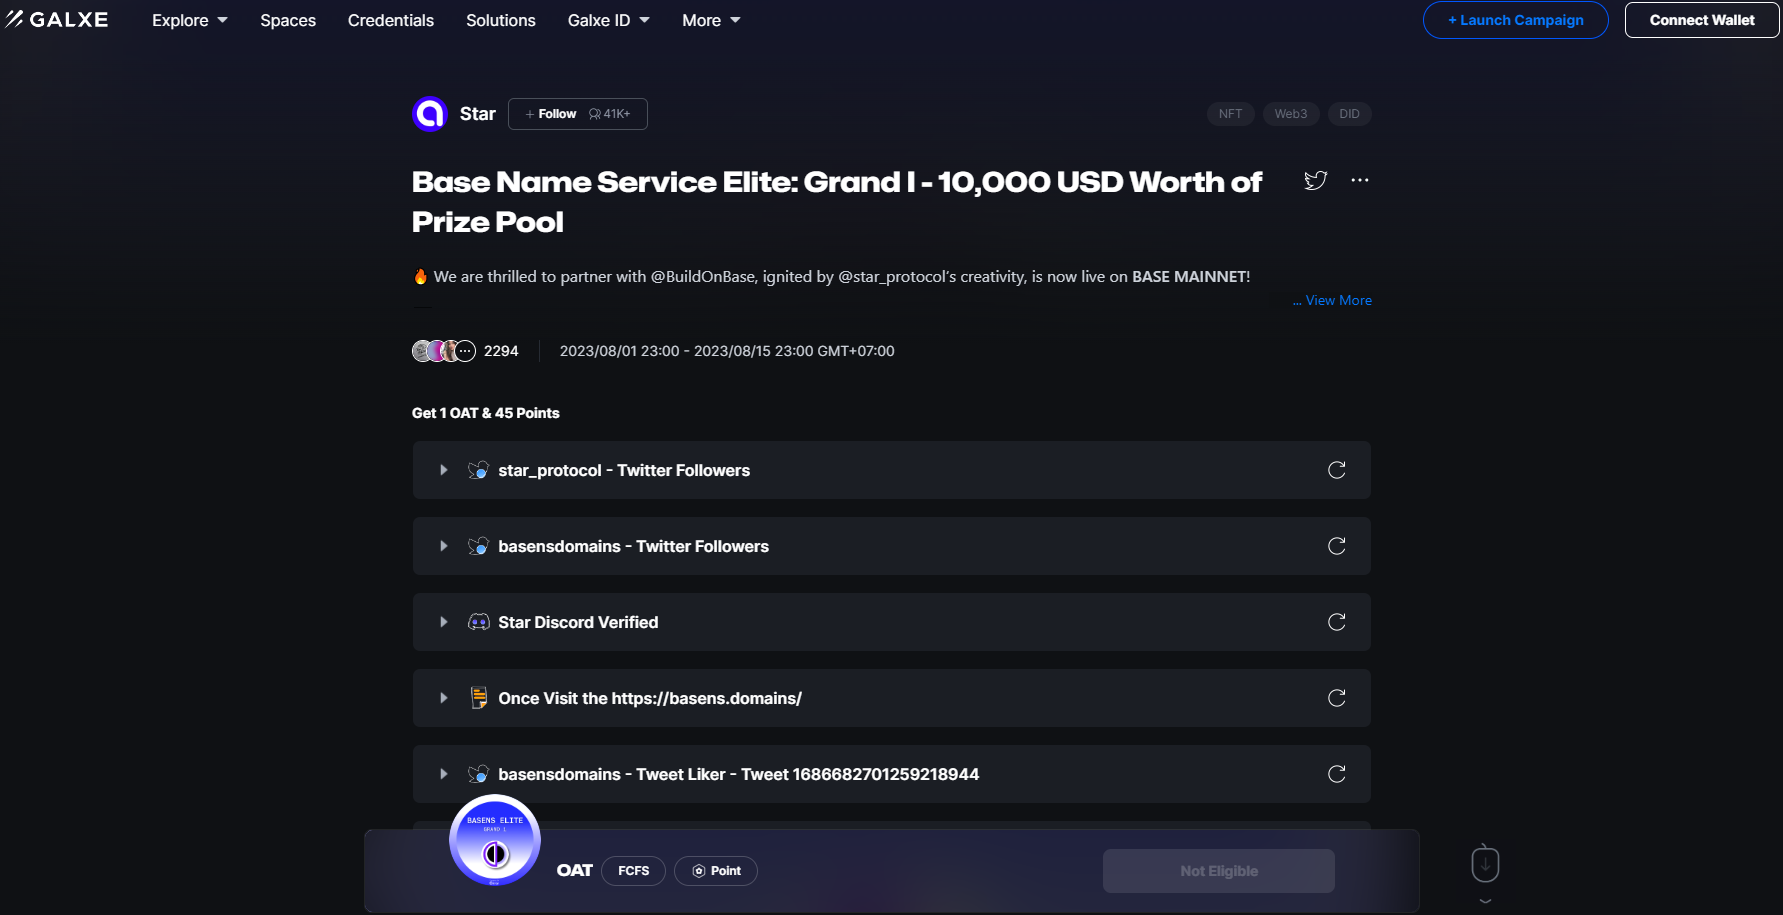
Task: Refresh star_protocol Twitter Followers status
Action: point(1337,470)
